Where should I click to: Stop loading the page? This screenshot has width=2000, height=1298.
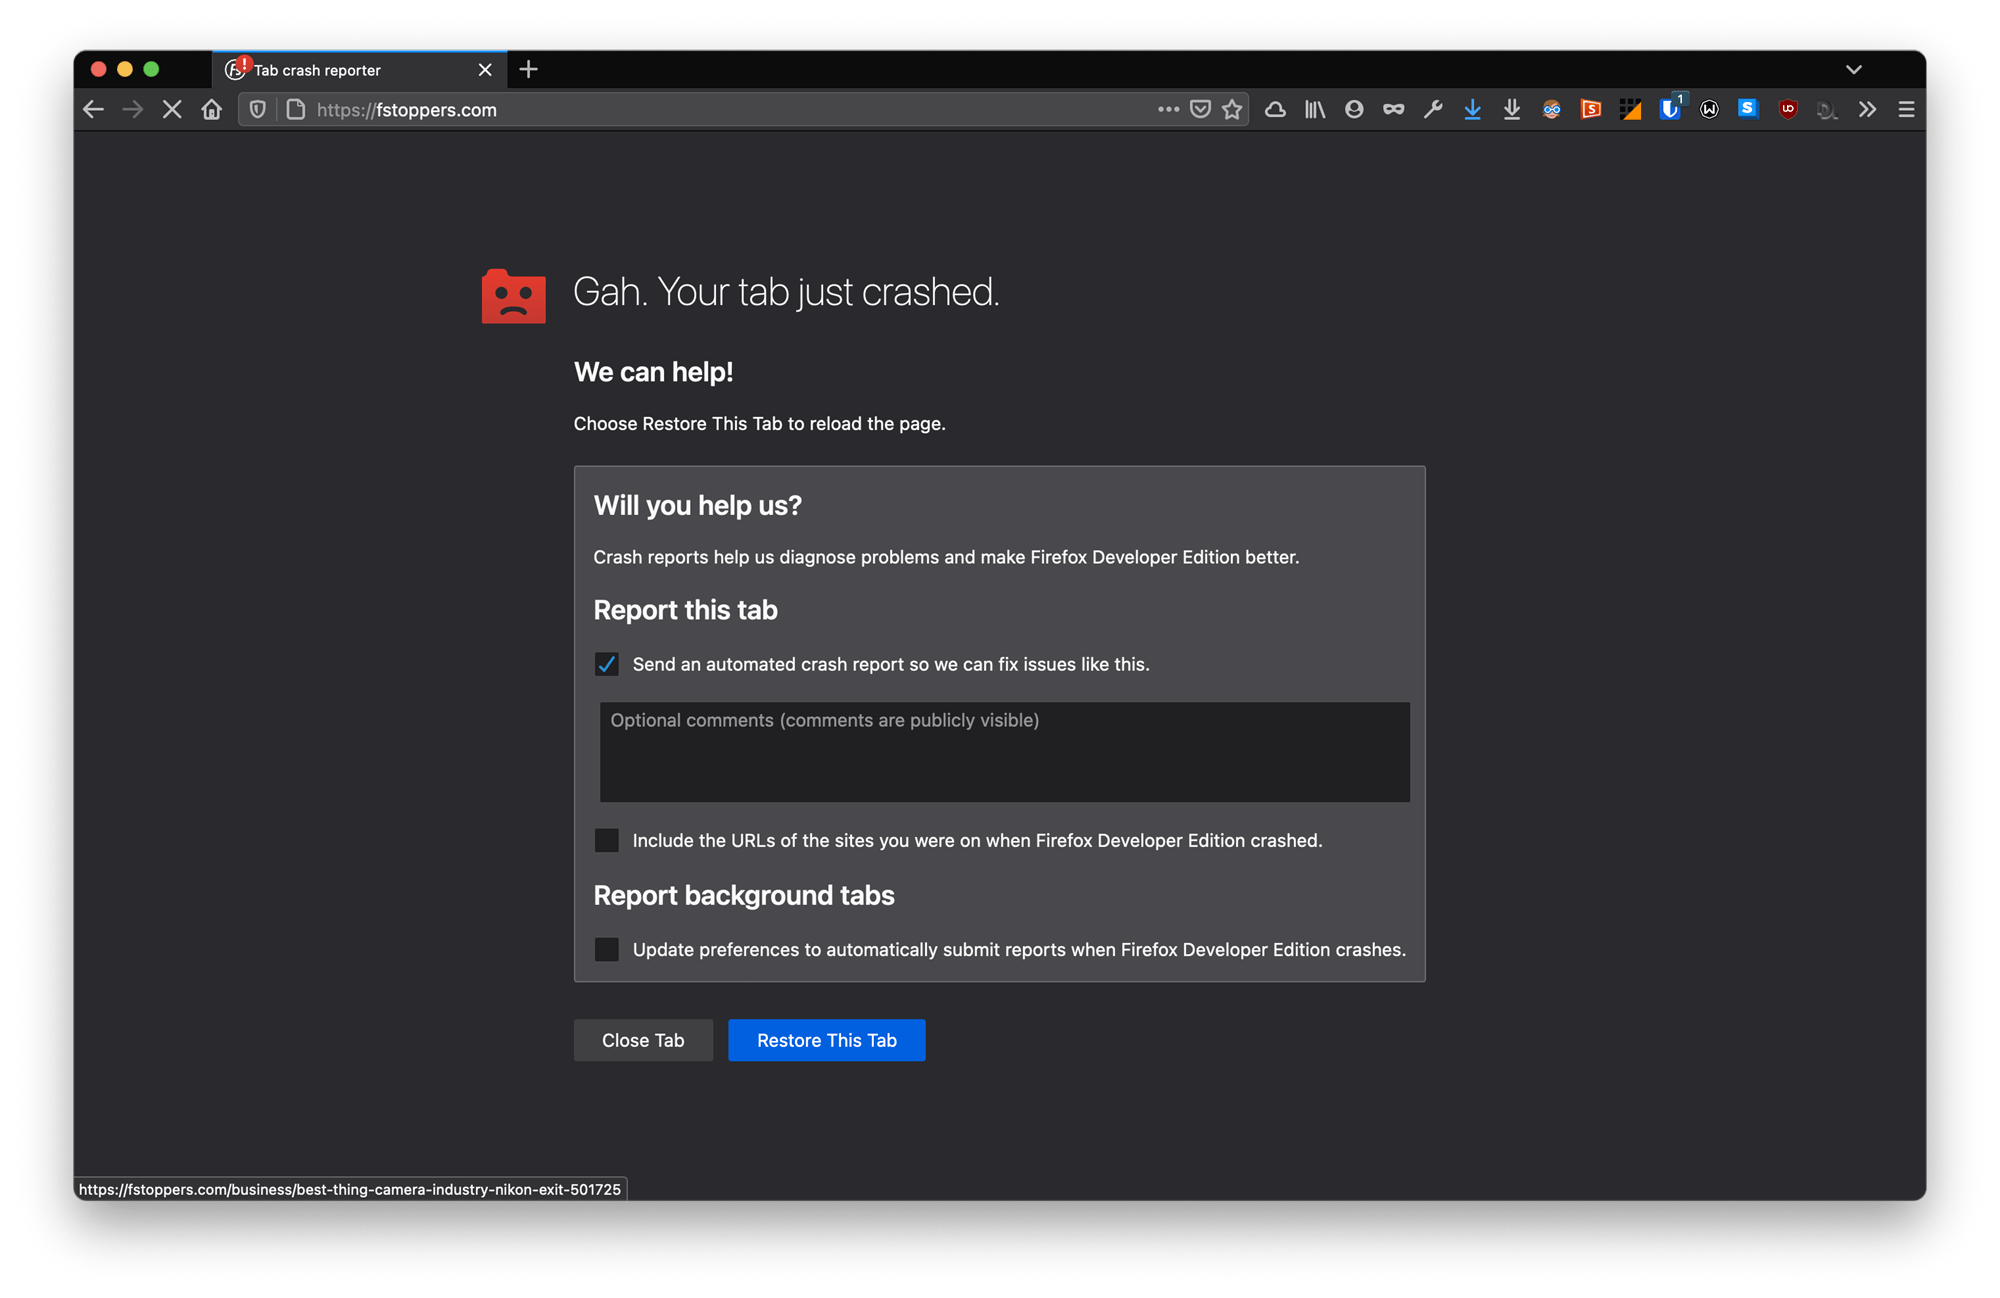(x=172, y=110)
